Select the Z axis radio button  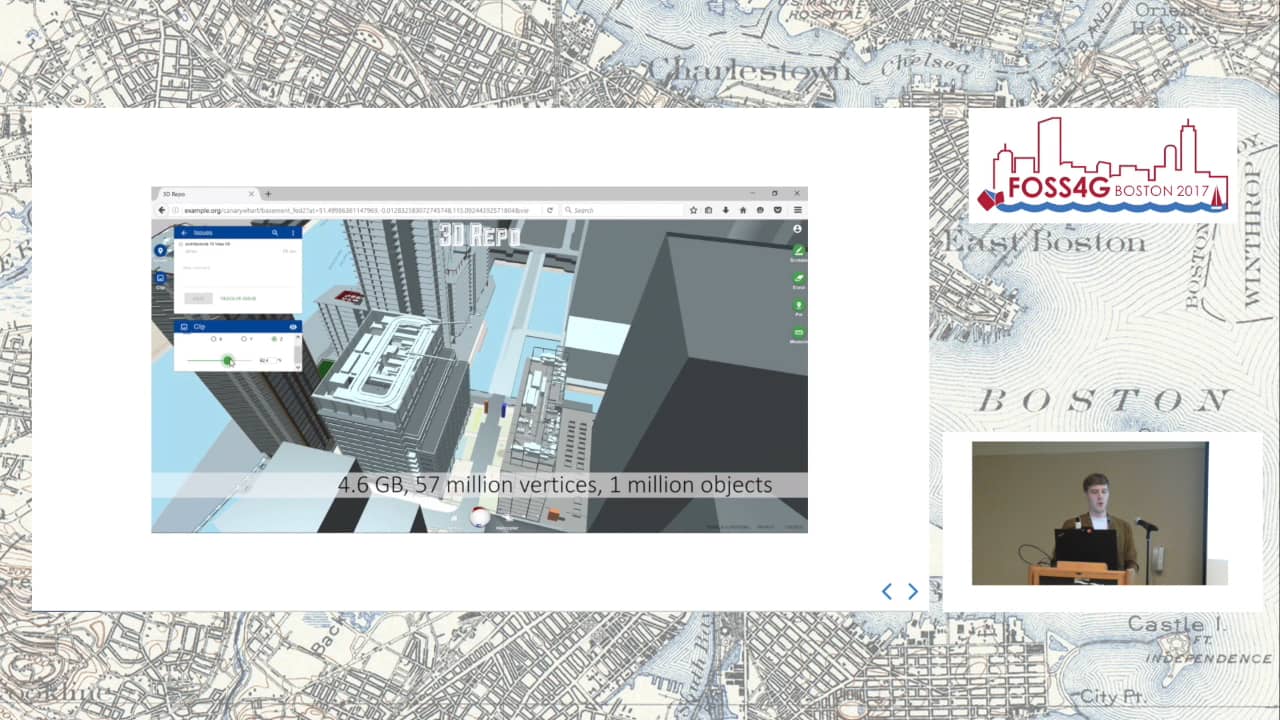pos(274,339)
